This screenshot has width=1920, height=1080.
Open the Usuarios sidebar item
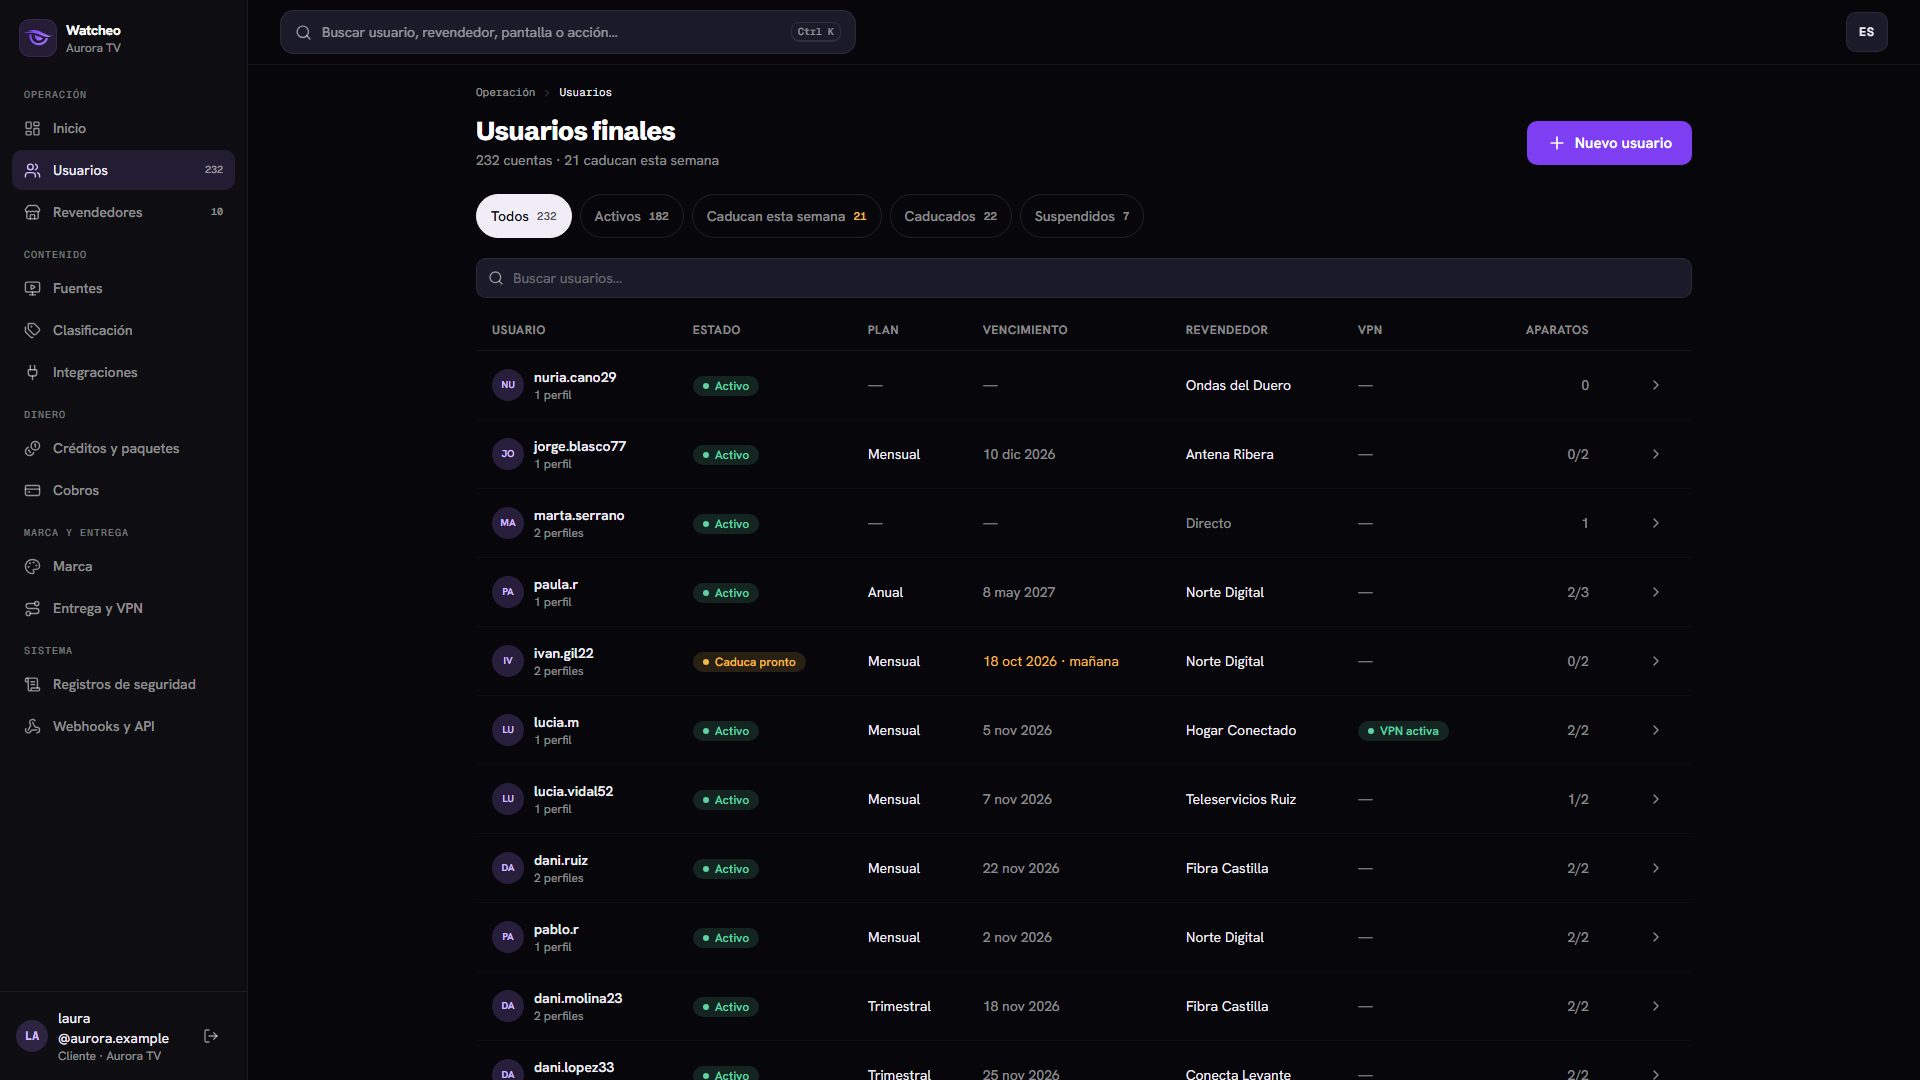click(x=123, y=170)
